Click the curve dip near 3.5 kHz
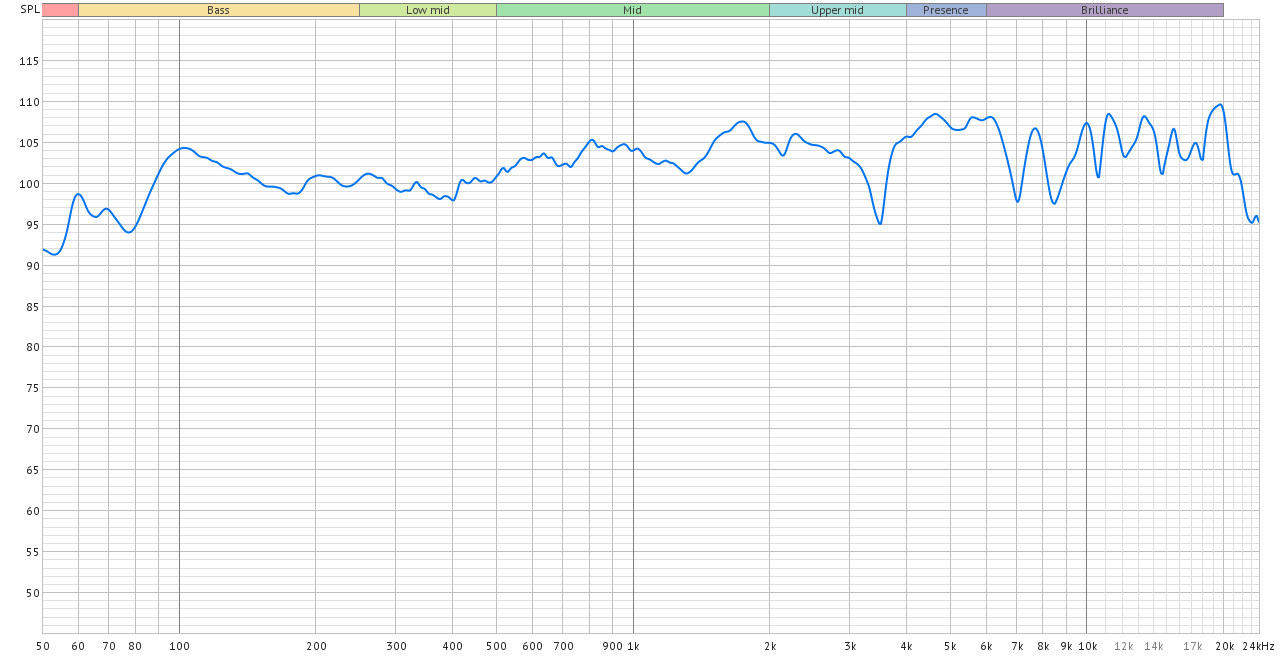The height and width of the screenshot is (659, 1280). [880, 223]
